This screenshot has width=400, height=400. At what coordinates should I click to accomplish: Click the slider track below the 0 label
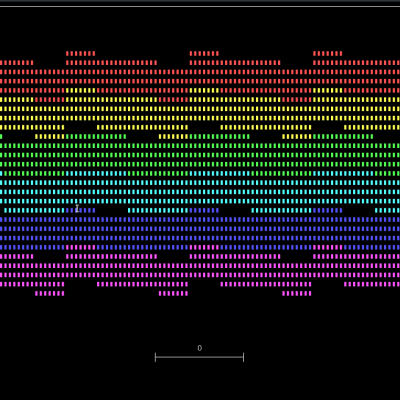pos(199,357)
